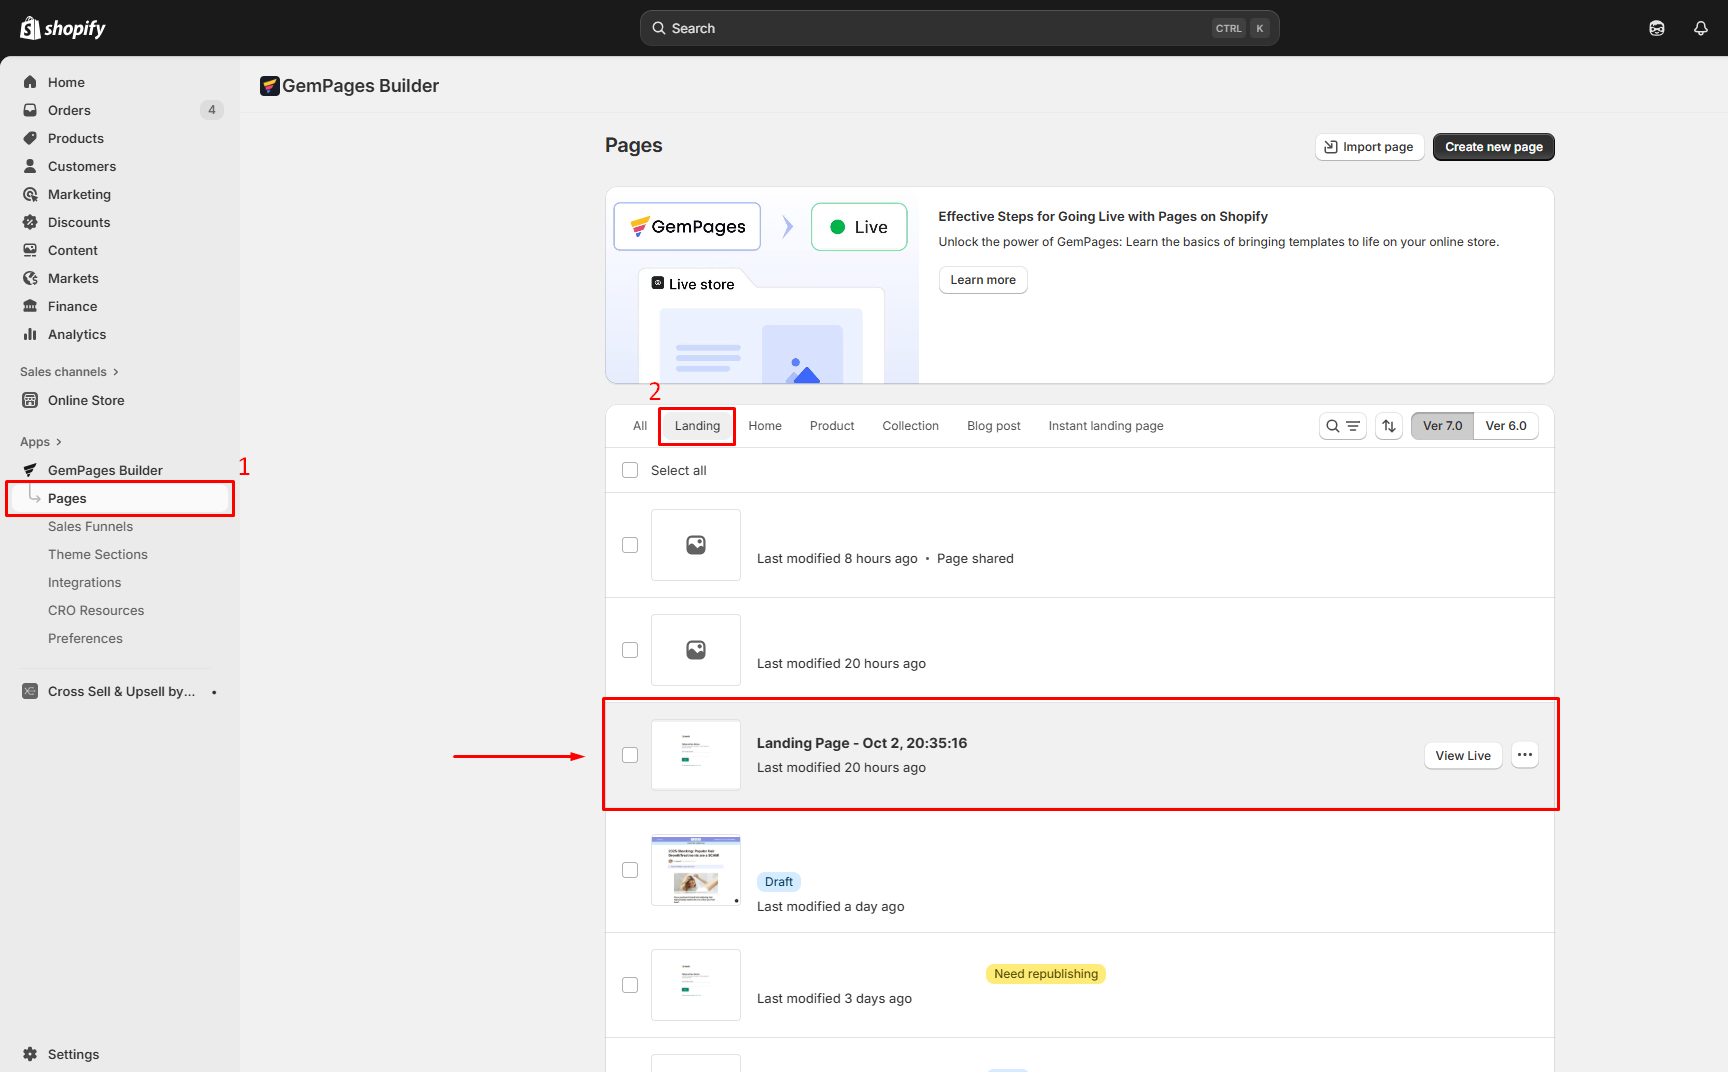Switch to the Landing tab
Image resolution: width=1728 pixels, height=1072 pixels.
[x=697, y=426]
